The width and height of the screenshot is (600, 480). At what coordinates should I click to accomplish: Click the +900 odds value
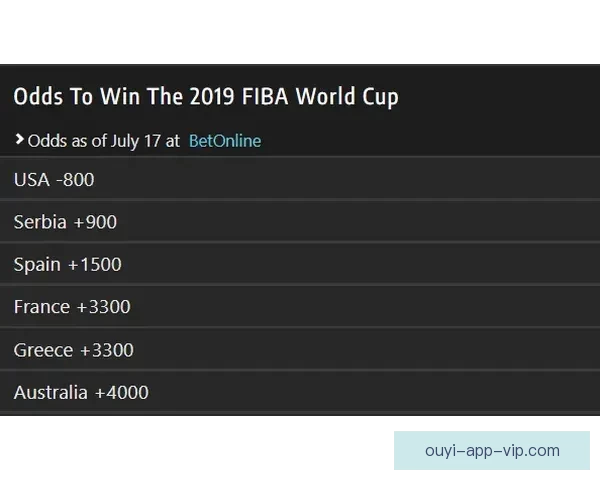tap(94, 222)
